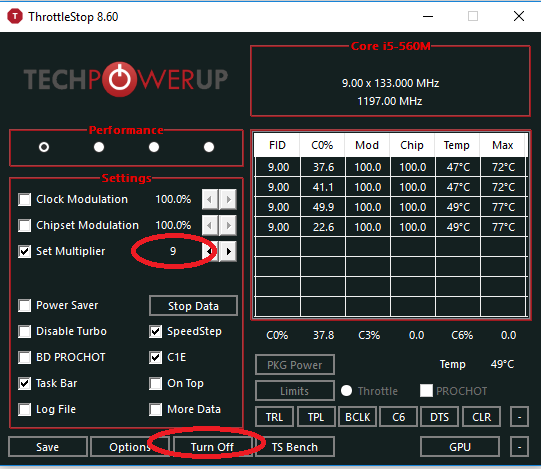Image resolution: width=541 pixels, height=469 pixels.
Task: Increase Chipset Modulation with right arrow
Action: 228,225
